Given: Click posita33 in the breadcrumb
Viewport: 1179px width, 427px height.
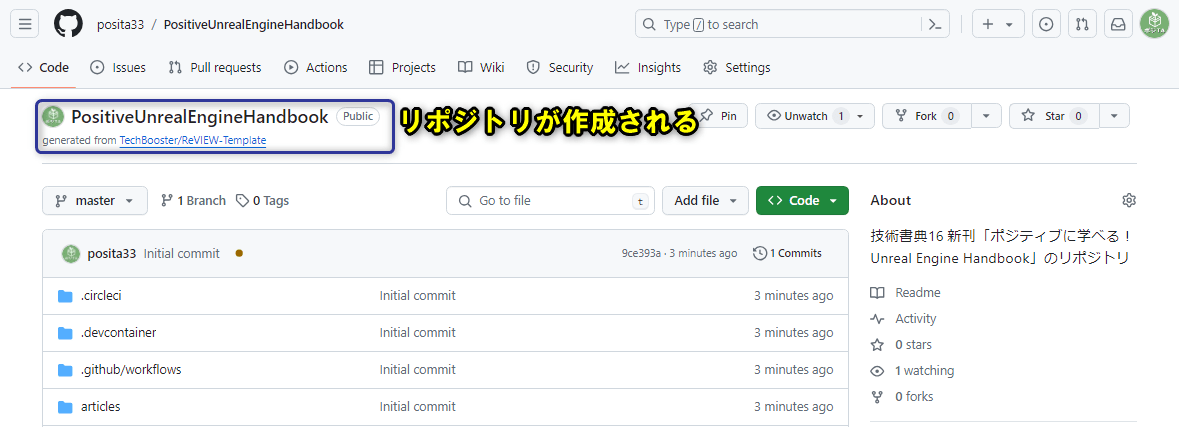Looking at the screenshot, I should (x=120, y=24).
